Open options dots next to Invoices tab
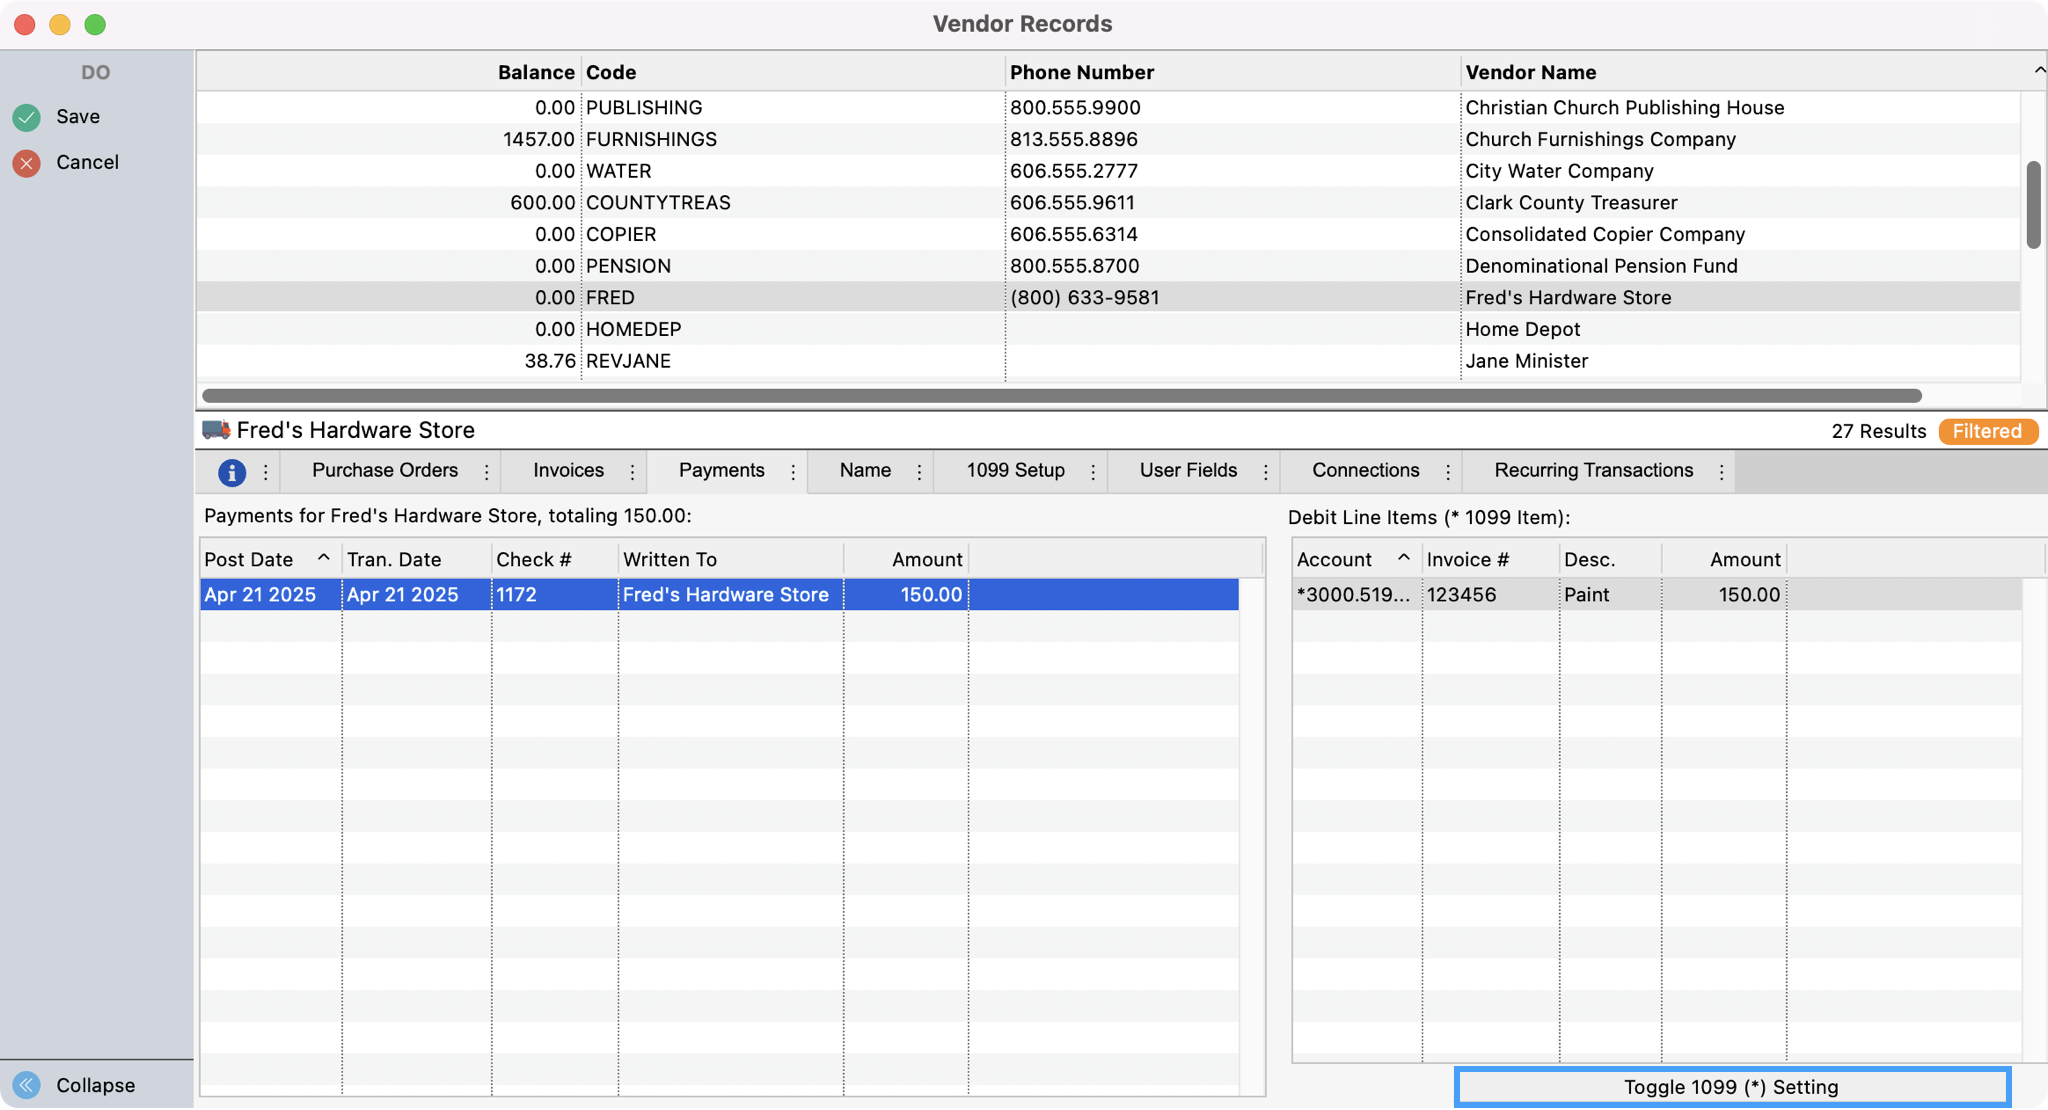 tap(633, 472)
